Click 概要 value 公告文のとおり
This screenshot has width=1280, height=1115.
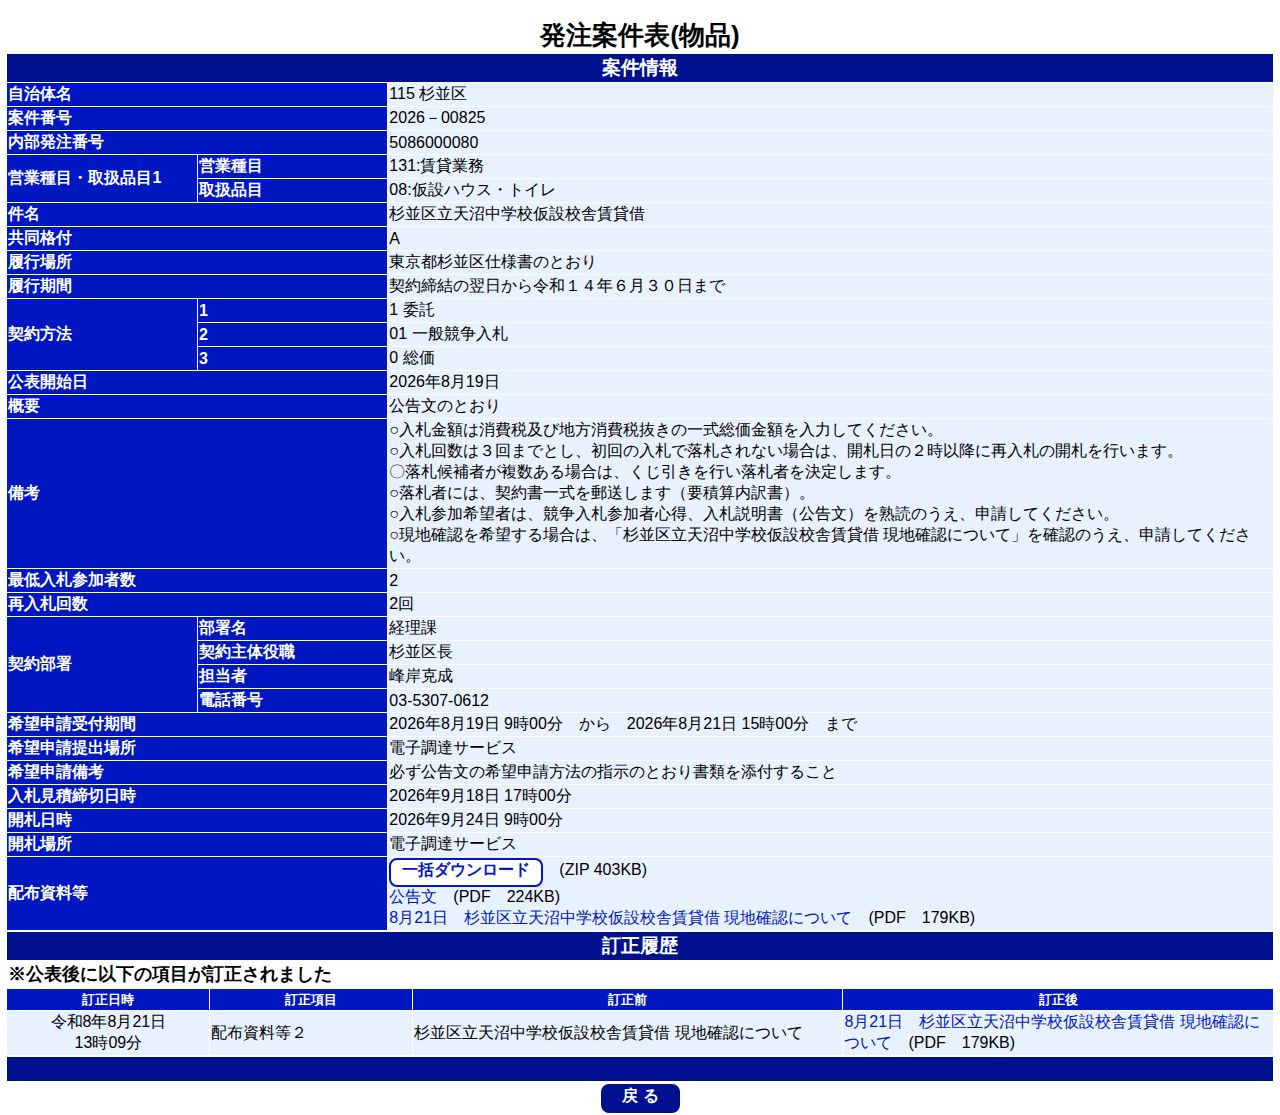(x=444, y=406)
